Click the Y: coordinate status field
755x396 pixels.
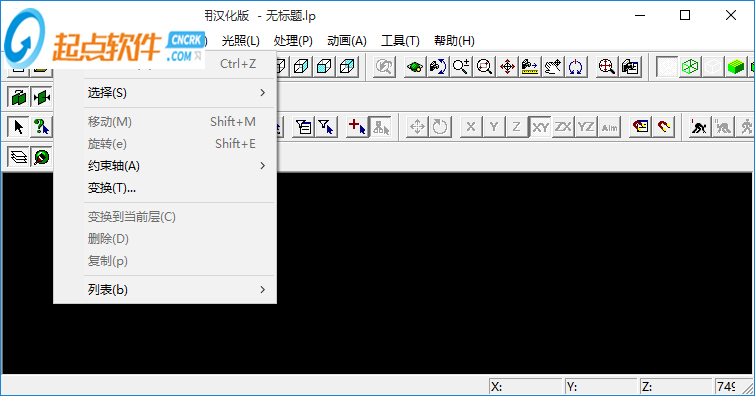[x=601, y=386]
